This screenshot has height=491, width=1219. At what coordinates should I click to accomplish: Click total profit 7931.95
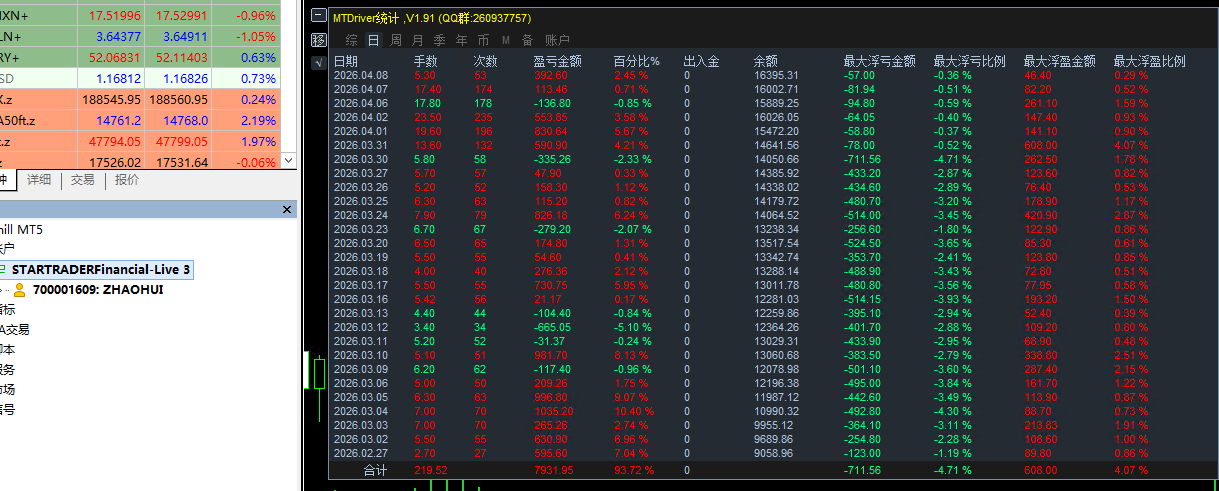coord(554,471)
